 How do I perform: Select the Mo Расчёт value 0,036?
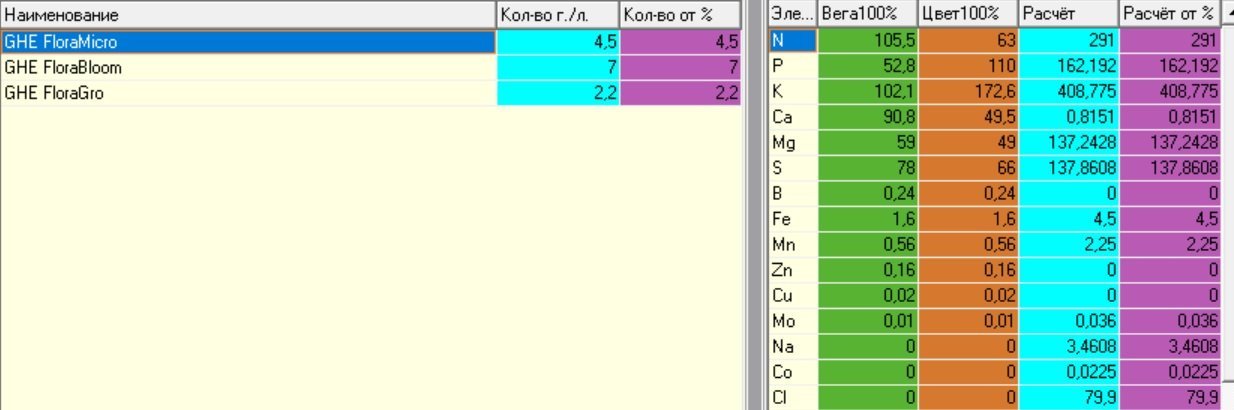tap(1070, 321)
